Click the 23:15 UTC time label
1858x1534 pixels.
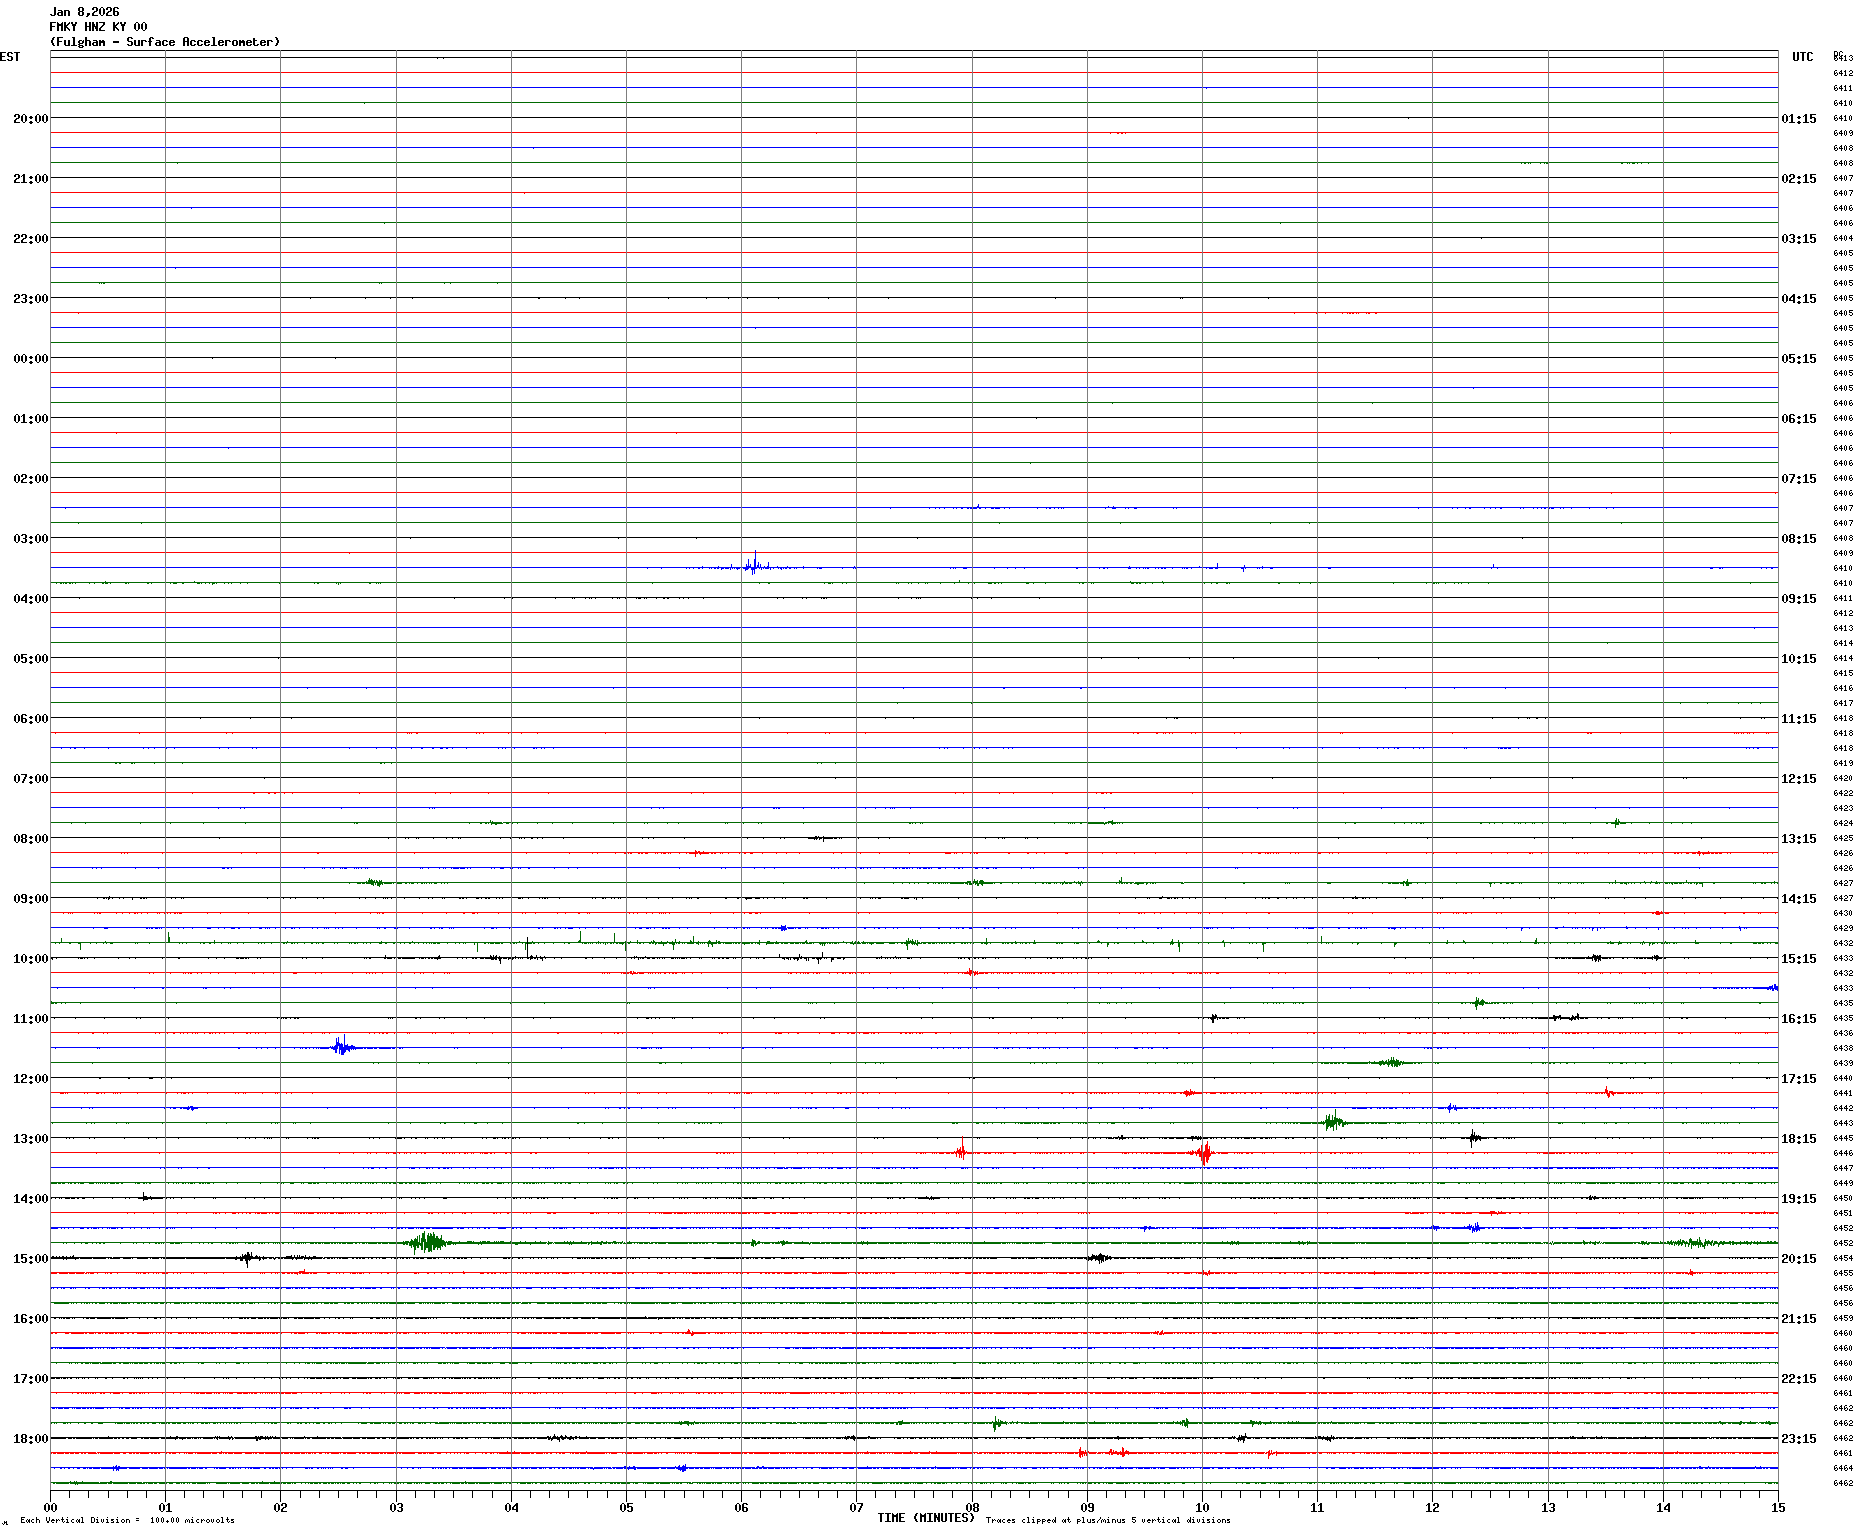pos(1798,1439)
